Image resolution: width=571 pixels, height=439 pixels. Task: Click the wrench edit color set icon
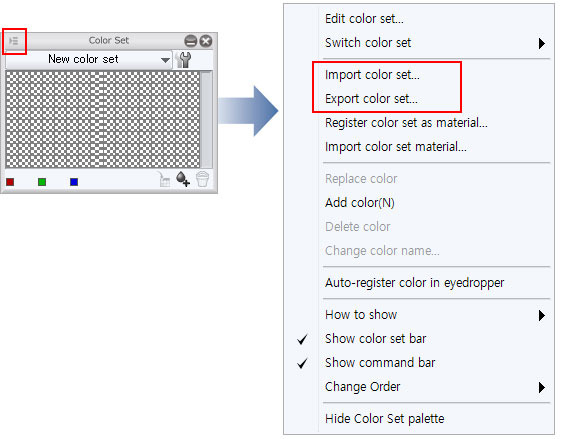pos(184,60)
